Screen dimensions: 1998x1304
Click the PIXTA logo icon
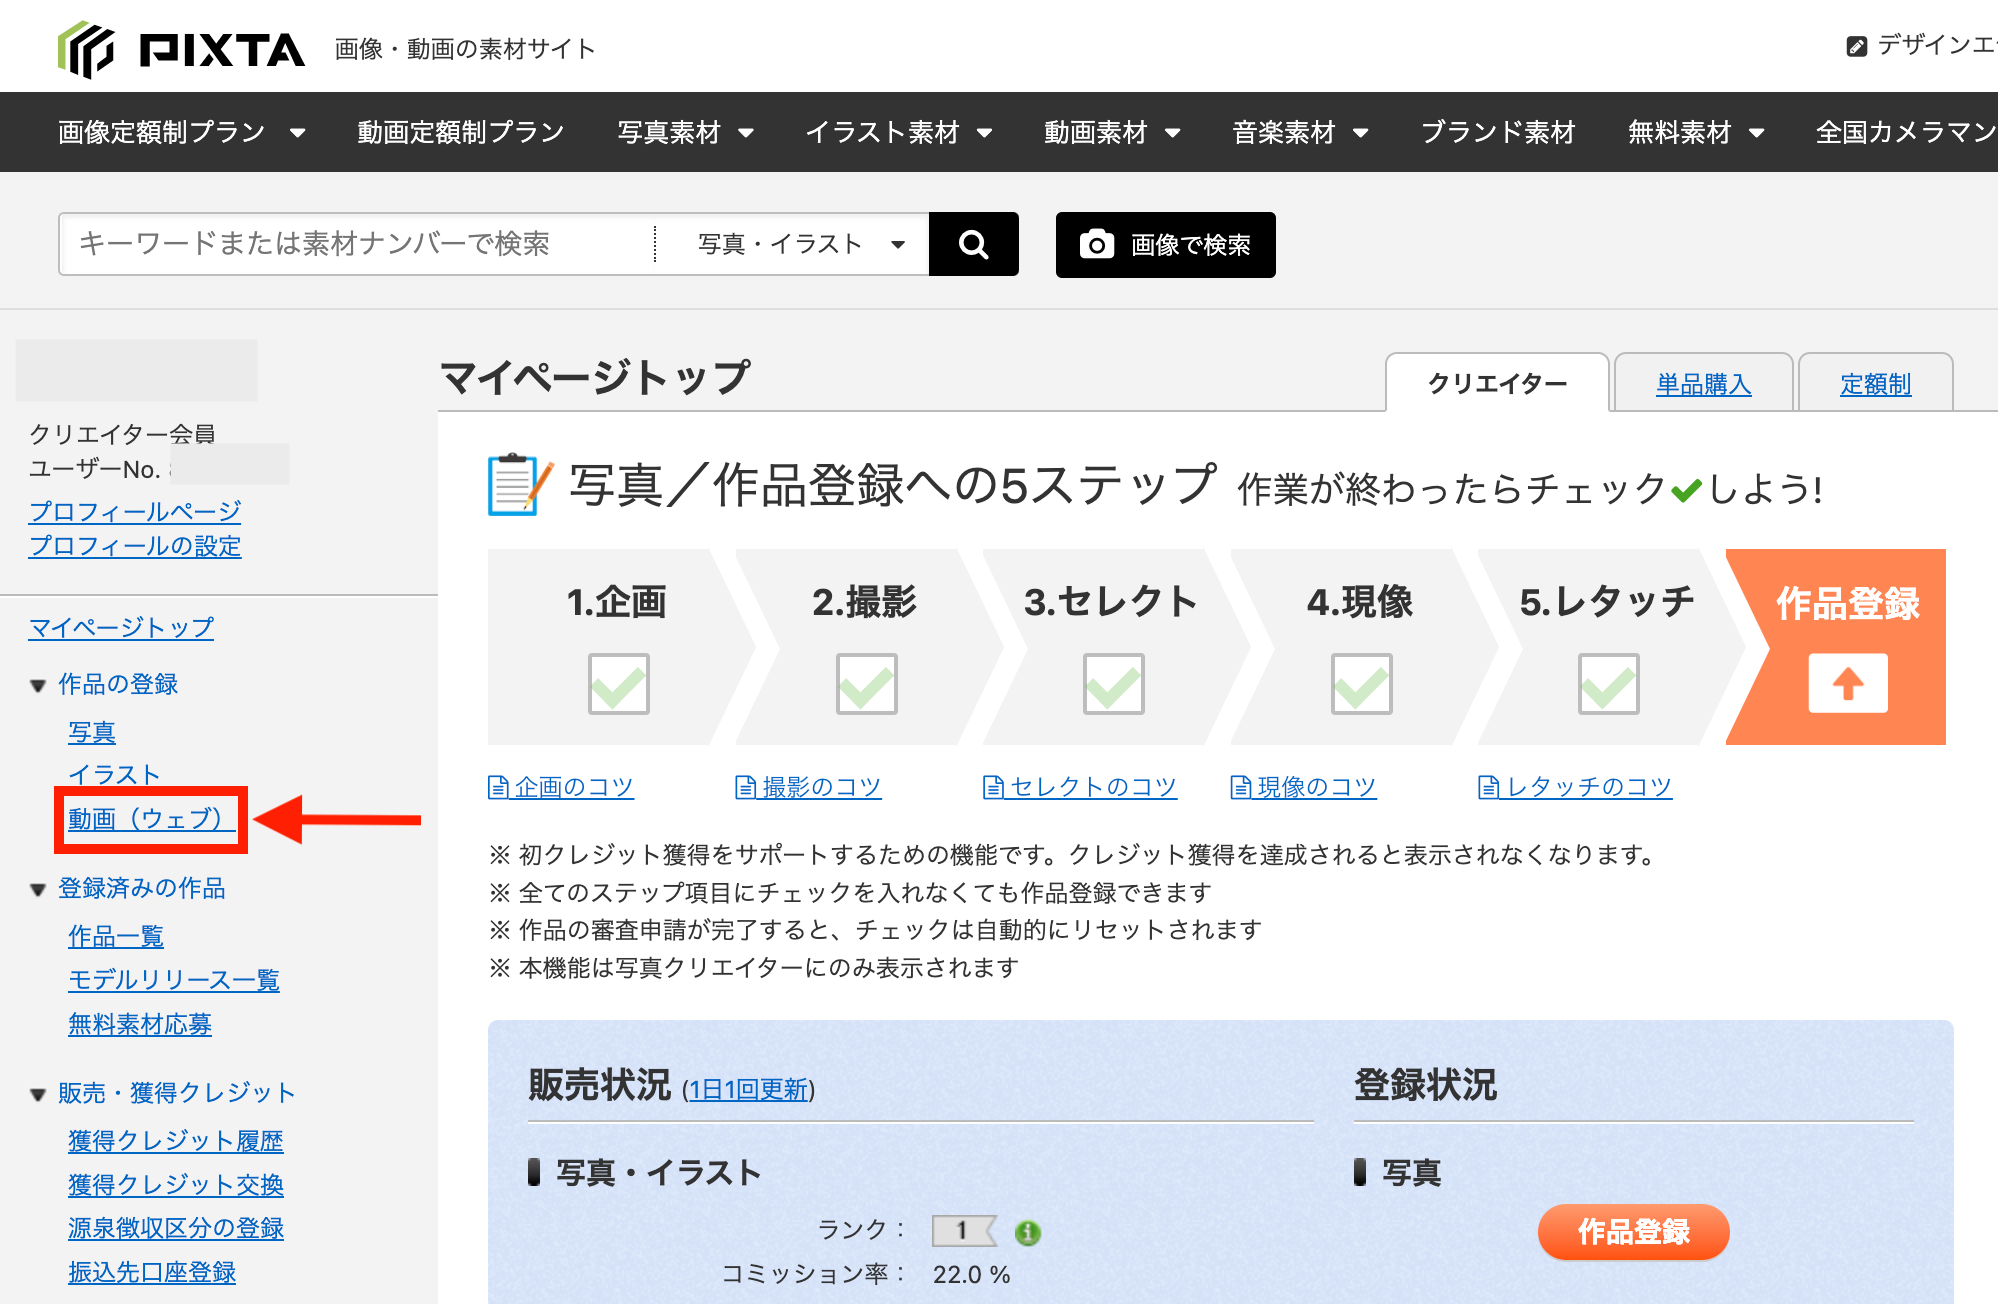[86, 49]
